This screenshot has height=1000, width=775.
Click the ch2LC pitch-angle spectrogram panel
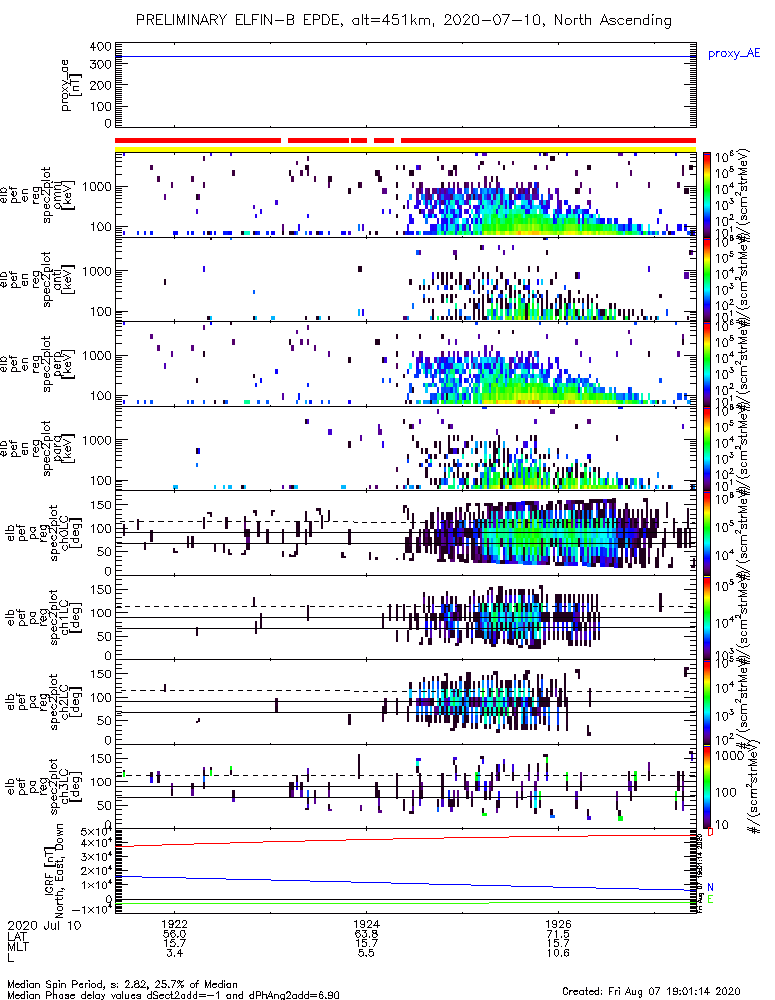(x=406, y=702)
